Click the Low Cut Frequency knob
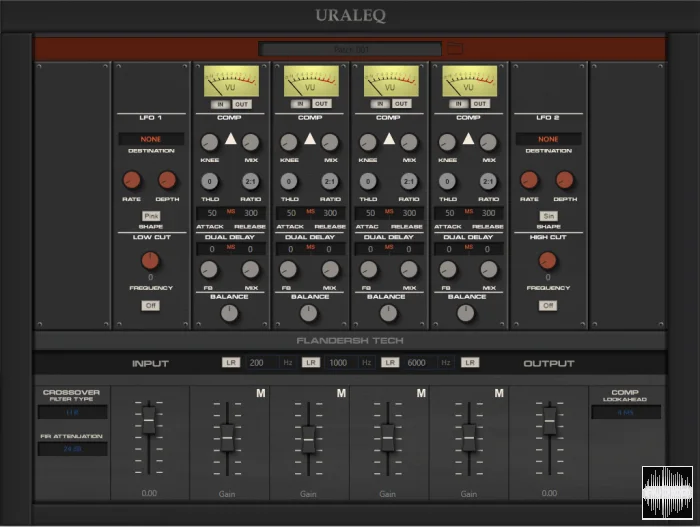This screenshot has width=700, height=527. [150, 260]
